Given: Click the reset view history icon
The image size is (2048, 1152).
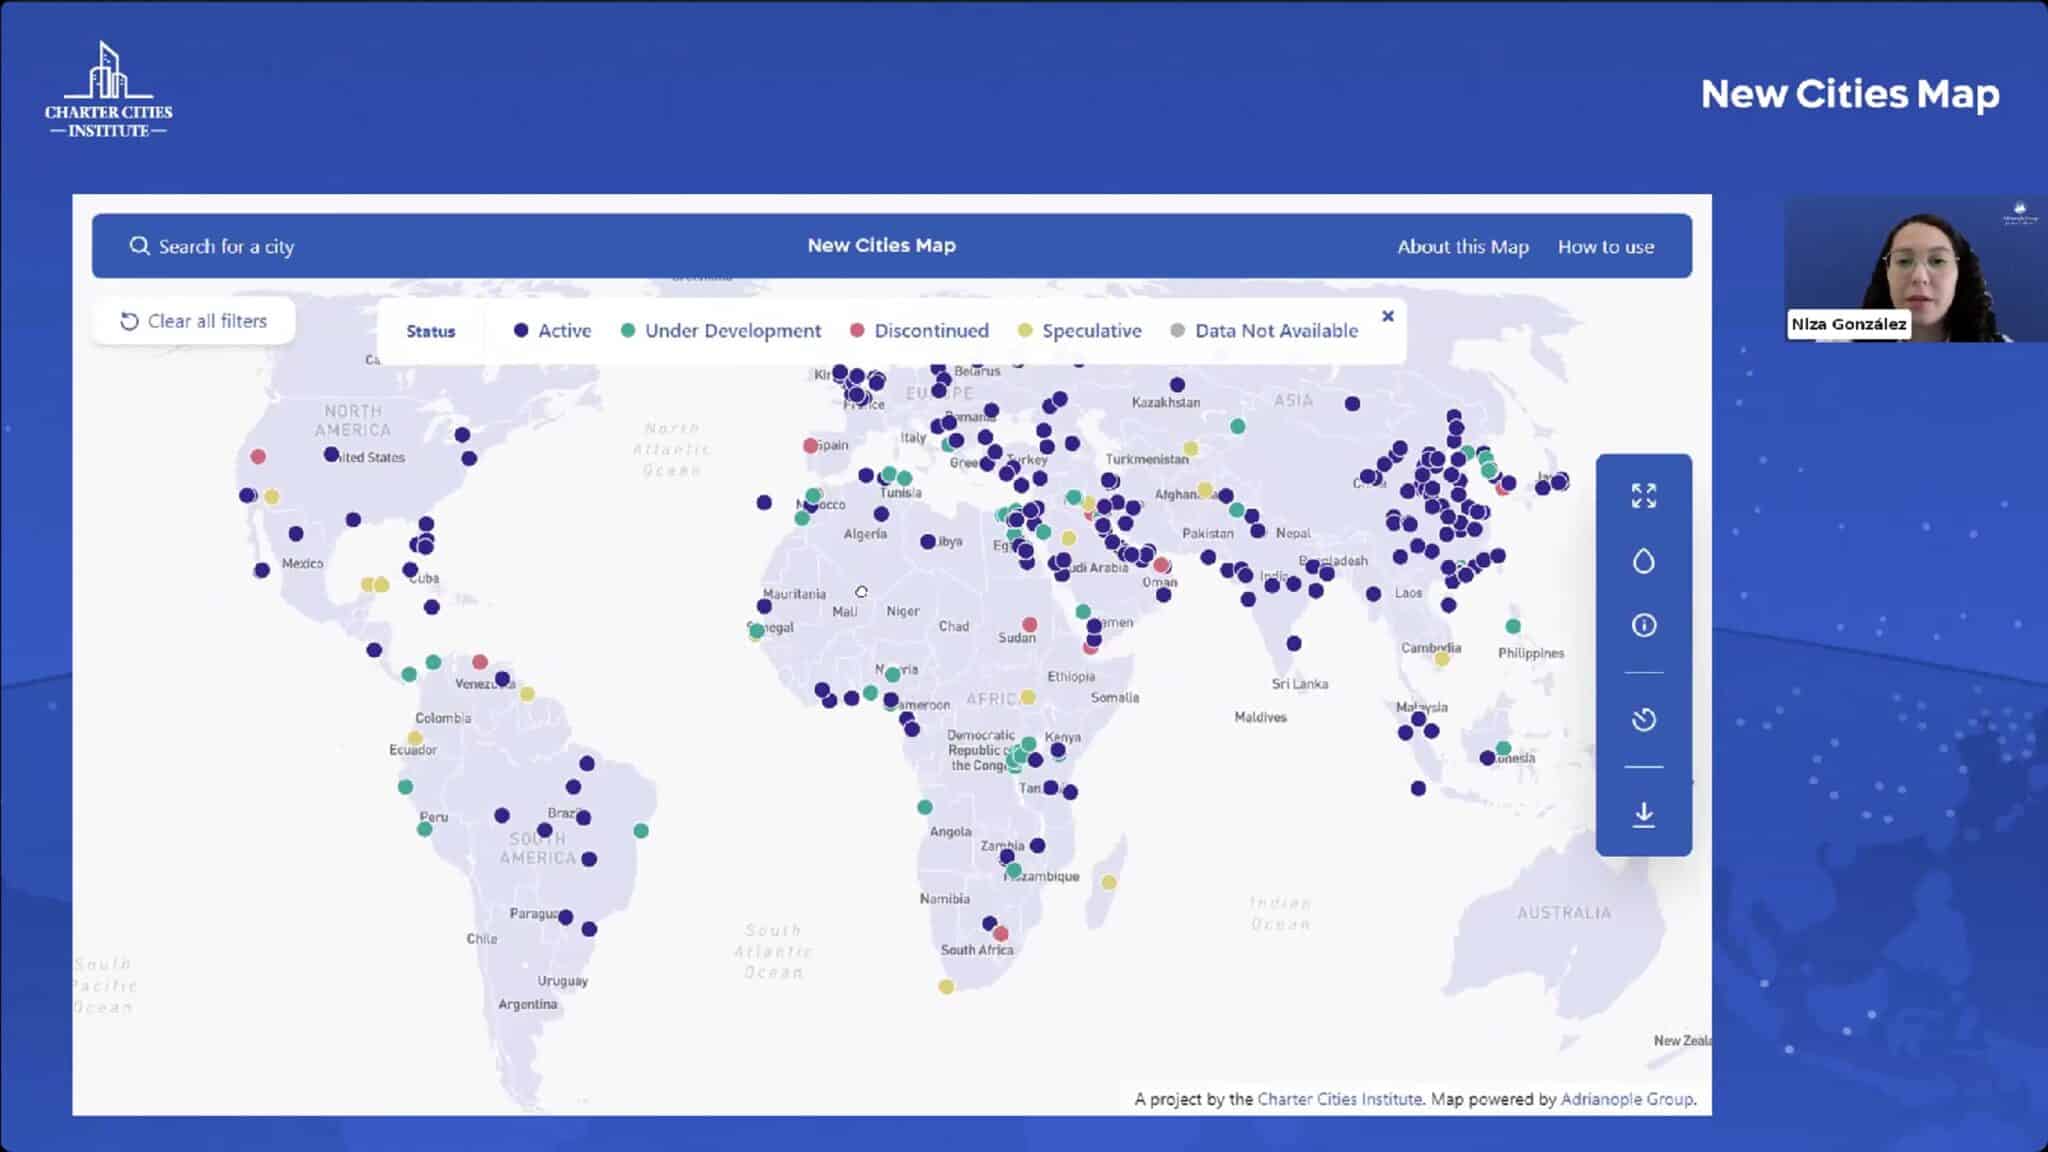Looking at the screenshot, I should pos(1643,719).
